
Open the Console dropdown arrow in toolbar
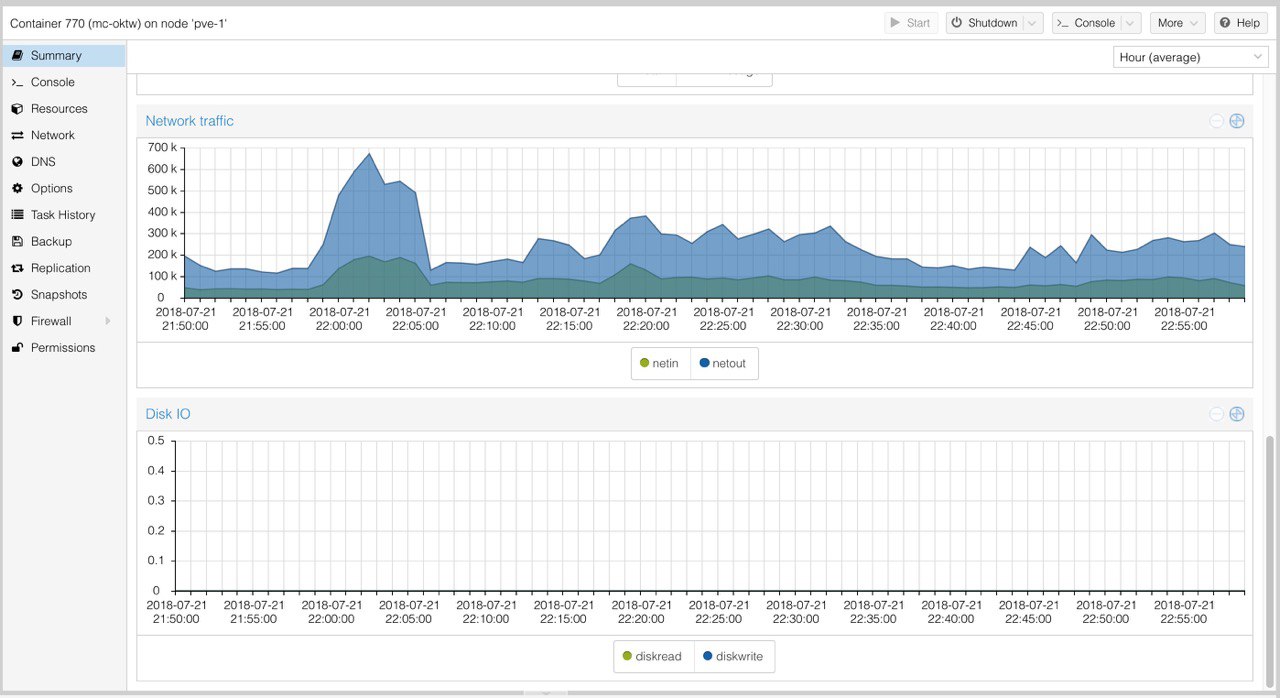coord(1130,23)
